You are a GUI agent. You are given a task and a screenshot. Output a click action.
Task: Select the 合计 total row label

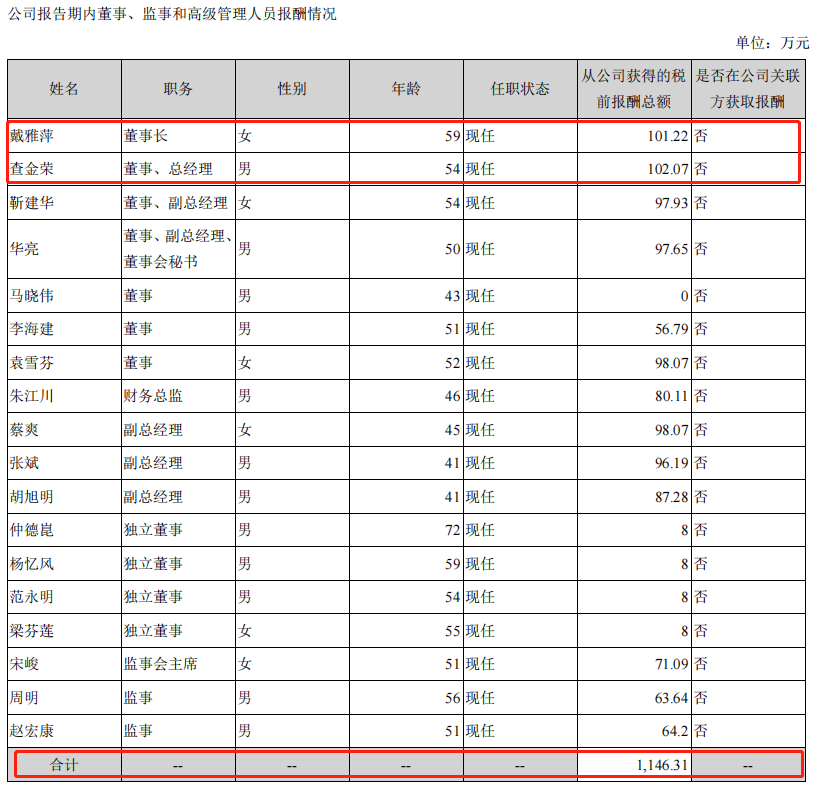pyautogui.click(x=64, y=765)
